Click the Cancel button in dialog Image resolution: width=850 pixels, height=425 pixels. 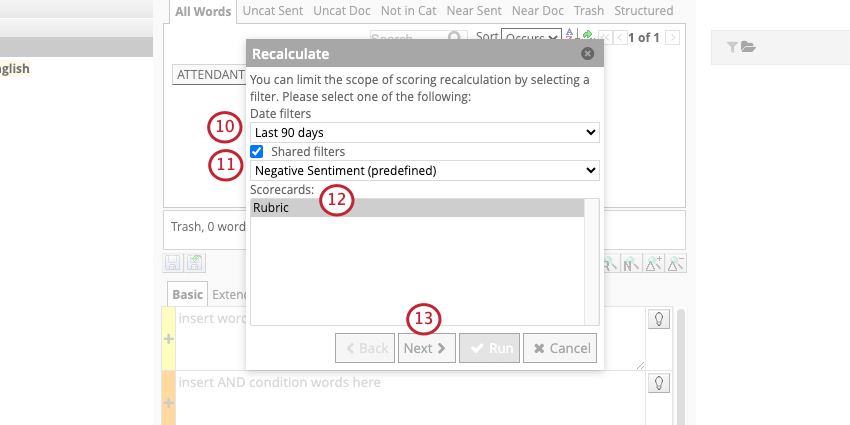click(x=560, y=348)
